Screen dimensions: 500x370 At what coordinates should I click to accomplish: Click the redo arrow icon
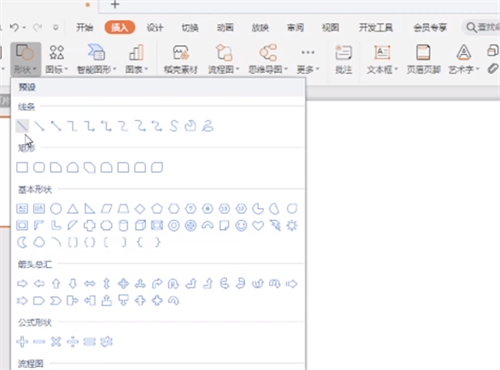pyautogui.click(x=37, y=27)
